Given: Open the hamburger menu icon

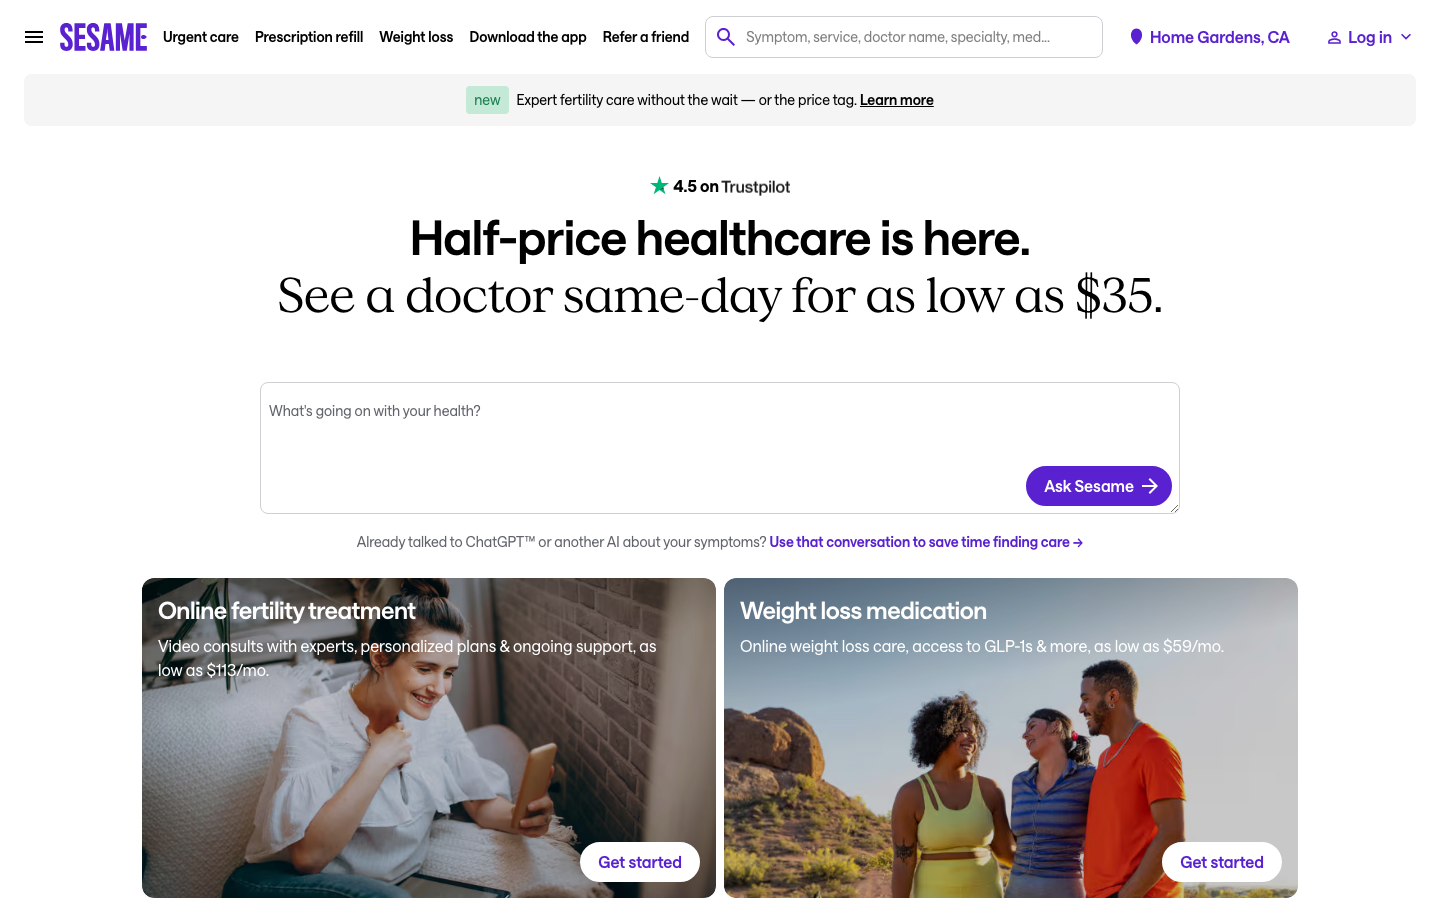Looking at the screenshot, I should [34, 37].
